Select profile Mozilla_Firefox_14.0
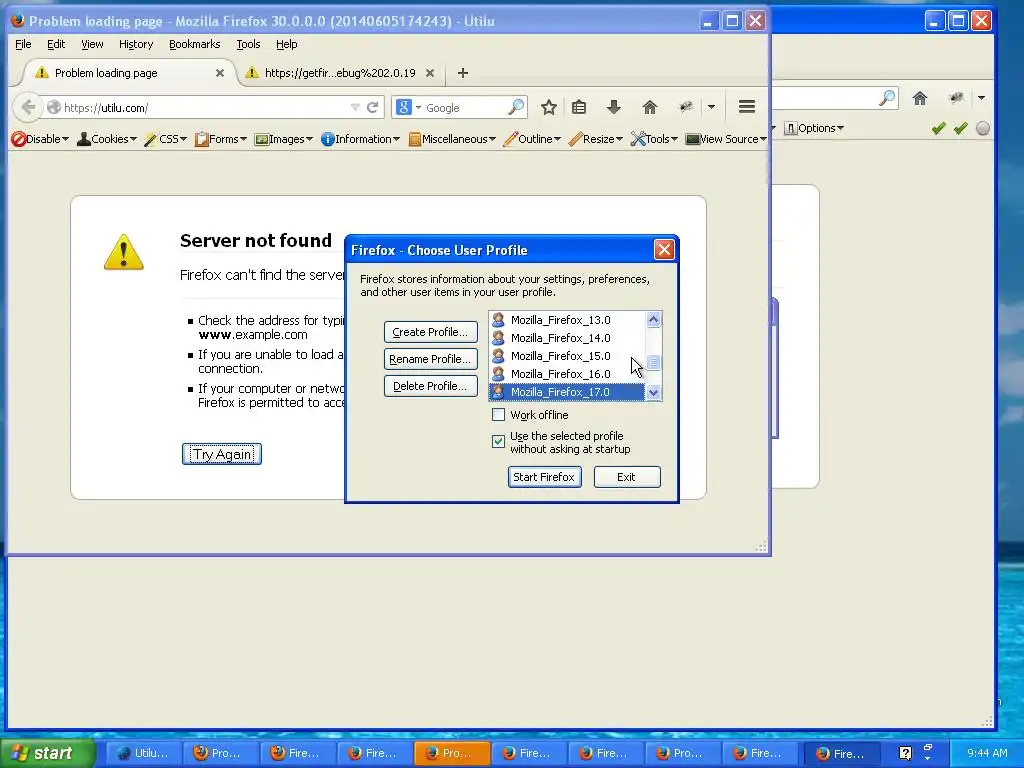 [x=566, y=338]
